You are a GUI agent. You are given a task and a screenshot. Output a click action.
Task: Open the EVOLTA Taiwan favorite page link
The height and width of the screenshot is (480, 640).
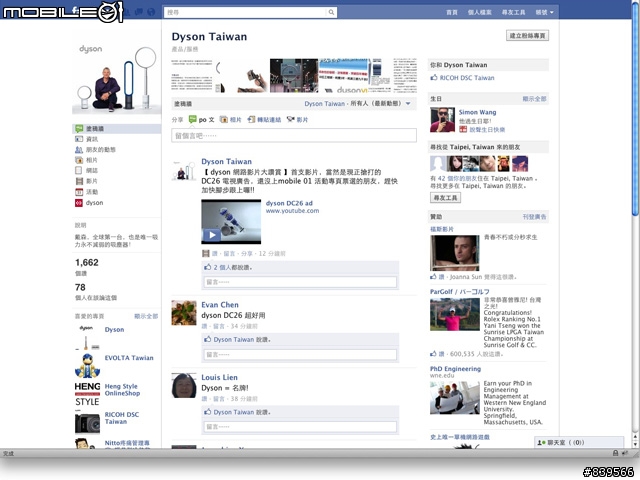tap(129, 358)
